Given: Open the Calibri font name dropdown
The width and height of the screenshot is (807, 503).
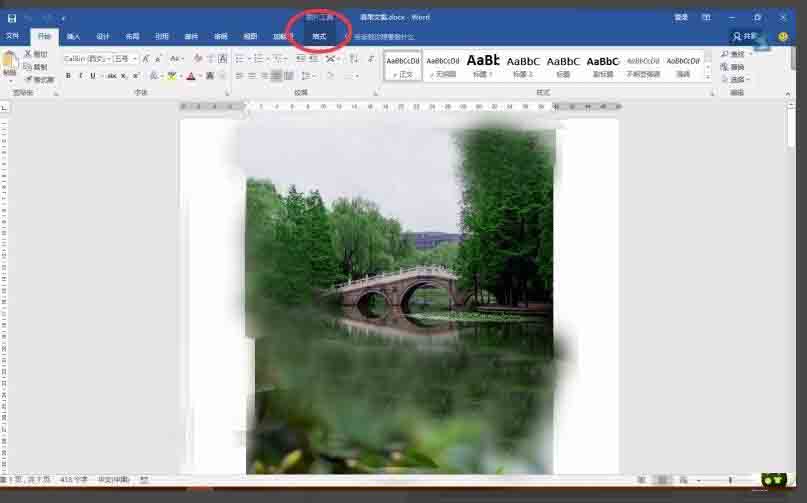Looking at the screenshot, I should pos(87,59).
